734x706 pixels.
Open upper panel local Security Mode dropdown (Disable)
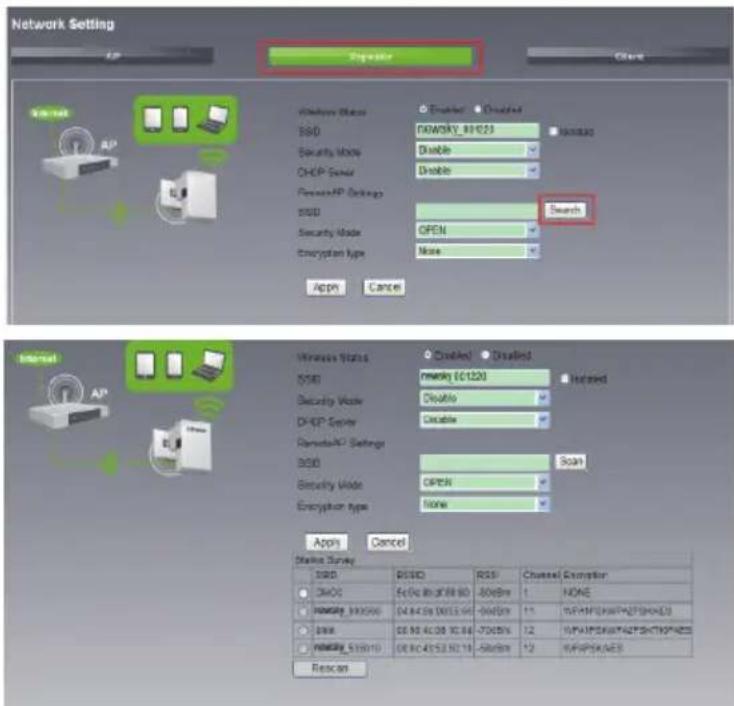pos(477,150)
